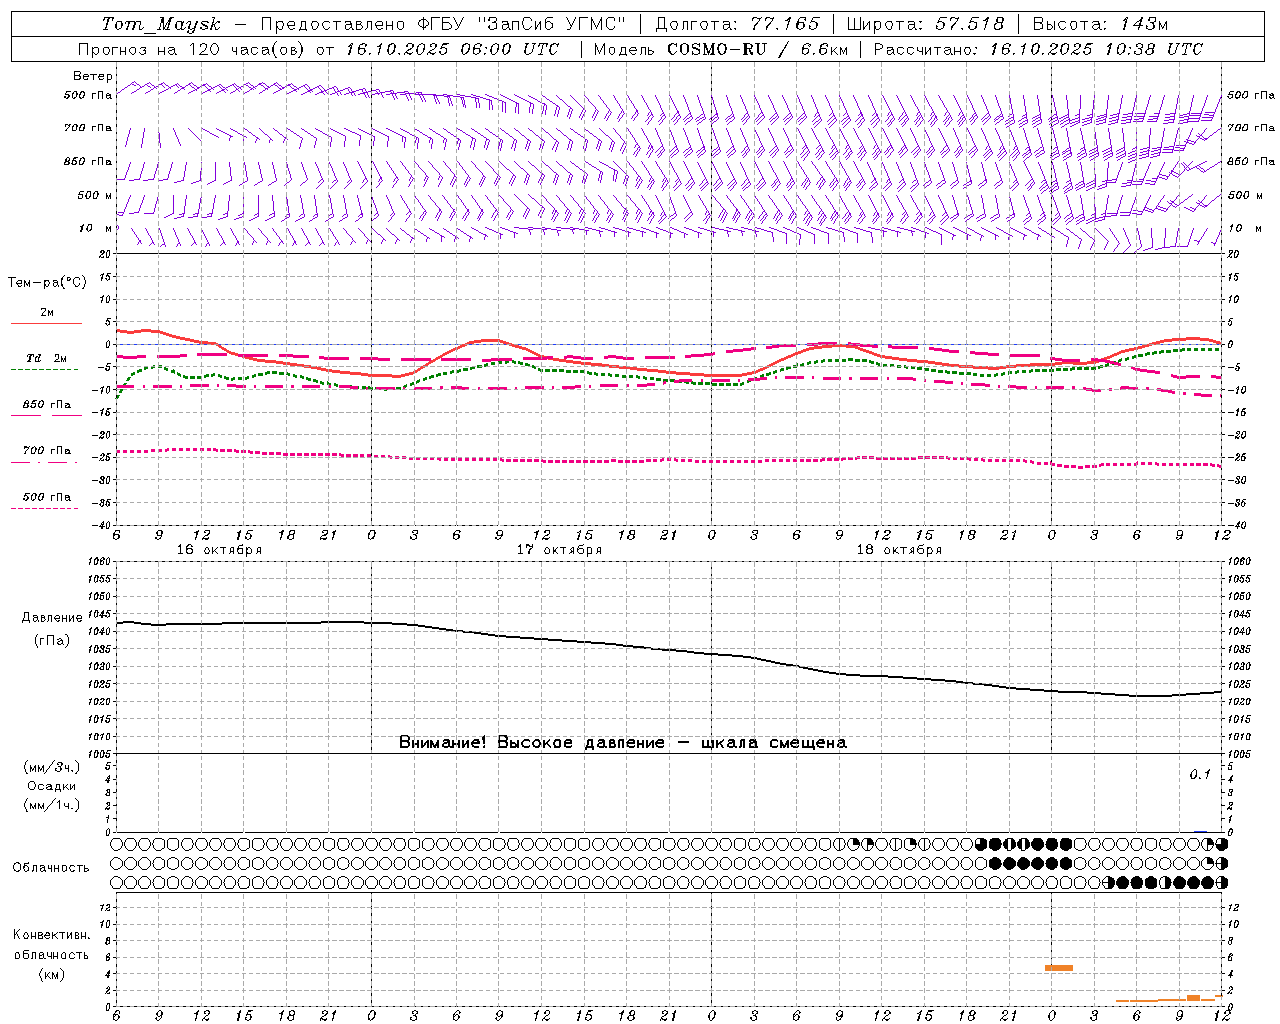Click the -40 value on left temperature axis

click(x=102, y=525)
